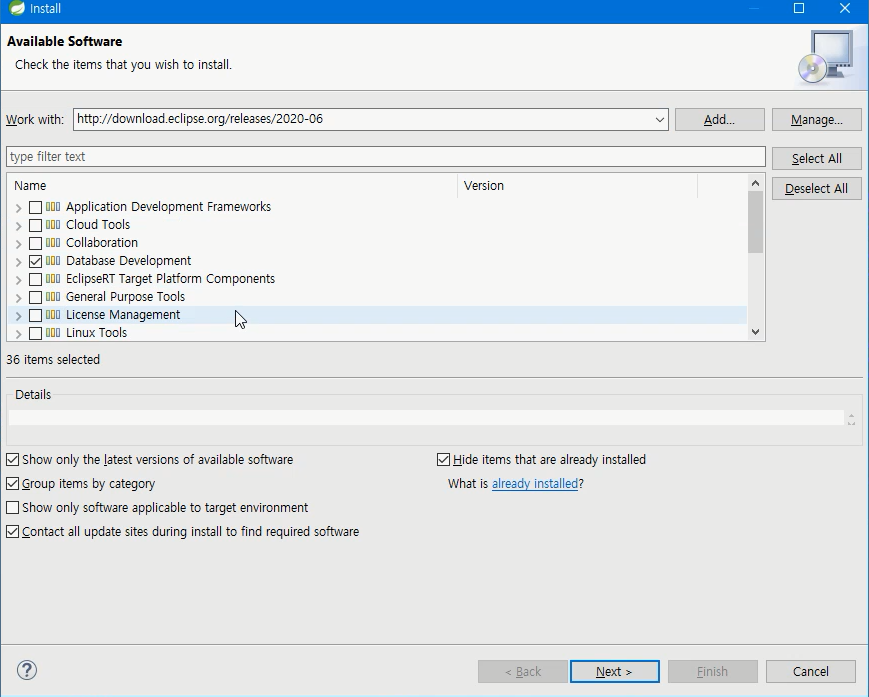
Task: Click category icon beside Cloud Tools
Action: click(x=53, y=225)
